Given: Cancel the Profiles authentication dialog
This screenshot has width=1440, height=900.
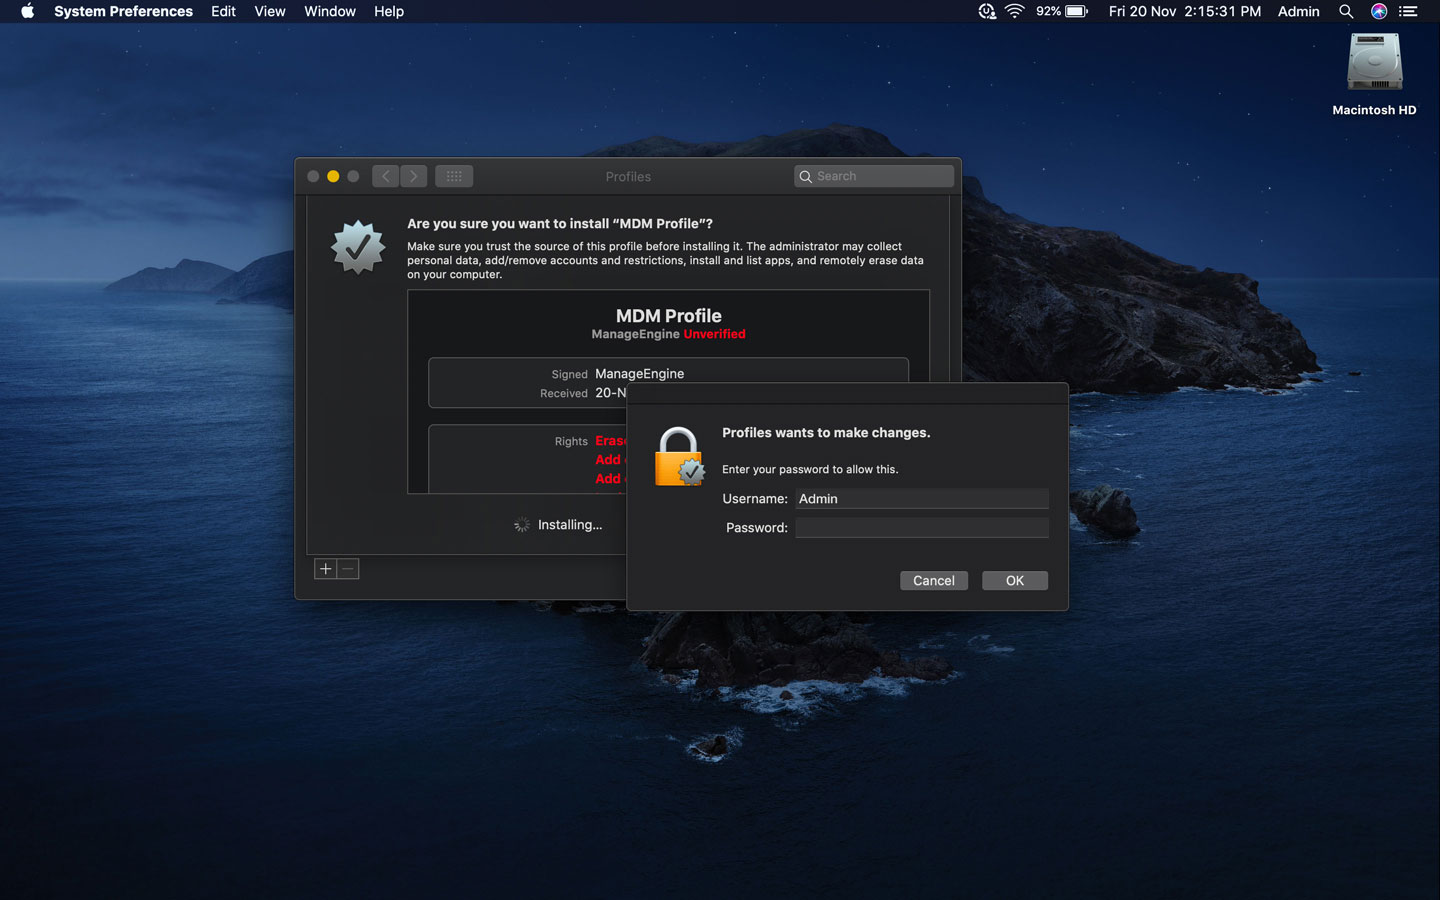Looking at the screenshot, I should tap(933, 580).
